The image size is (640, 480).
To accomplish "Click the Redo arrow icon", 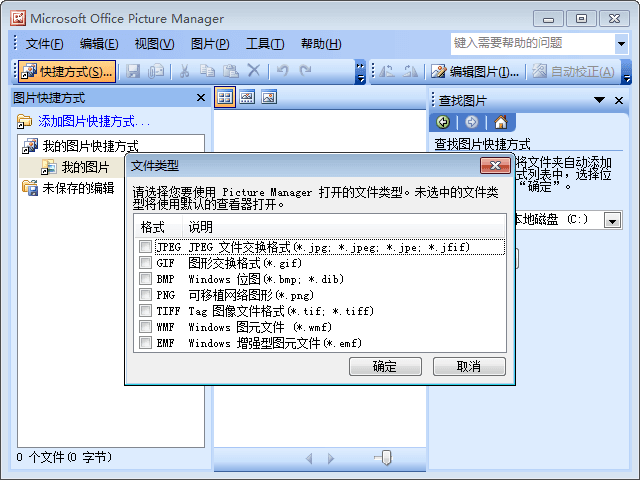I will pos(305,71).
